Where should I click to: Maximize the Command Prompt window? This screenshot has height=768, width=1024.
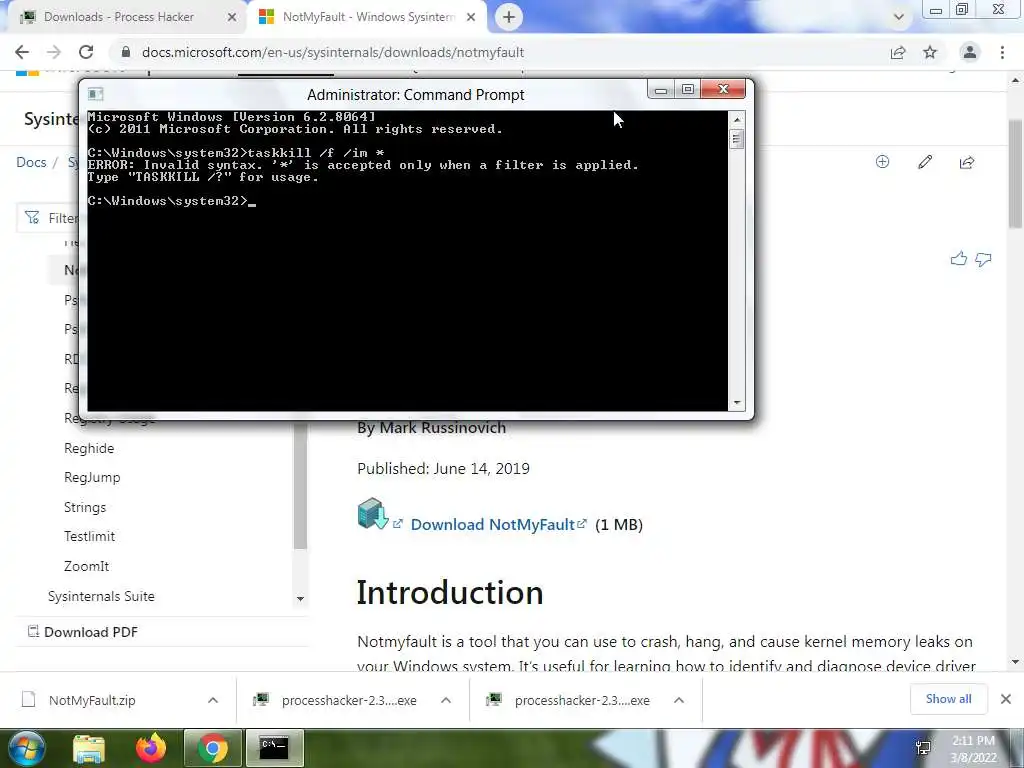(688, 89)
